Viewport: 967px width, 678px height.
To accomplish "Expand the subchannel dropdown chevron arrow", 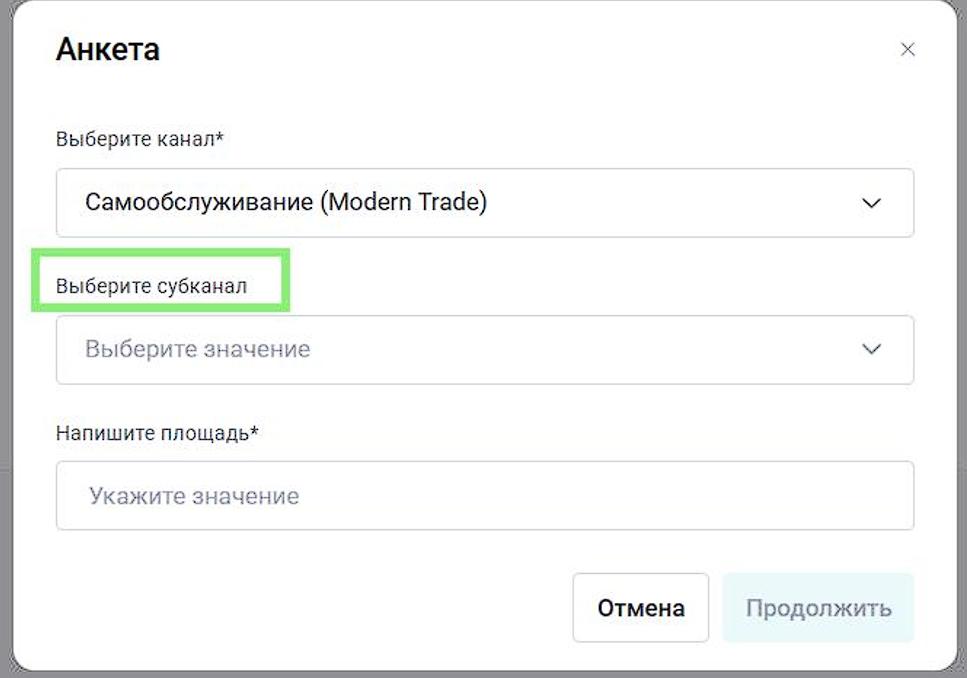I will click(871, 349).
